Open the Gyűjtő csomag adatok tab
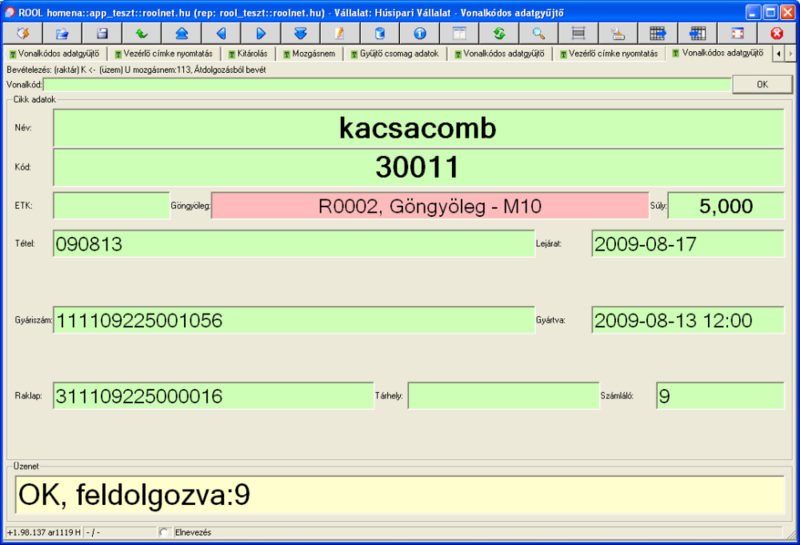 pyautogui.click(x=397, y=52)
